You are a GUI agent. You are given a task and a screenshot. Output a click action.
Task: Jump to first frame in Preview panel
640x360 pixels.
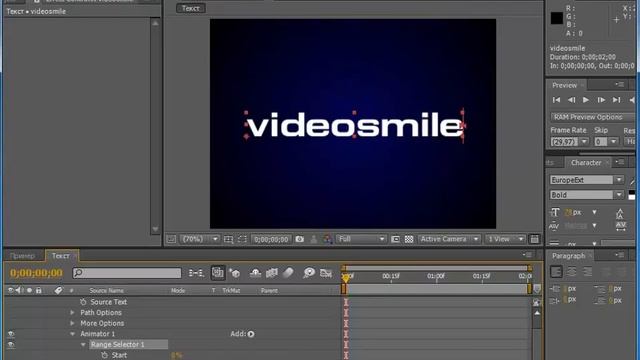coord(556,100)
